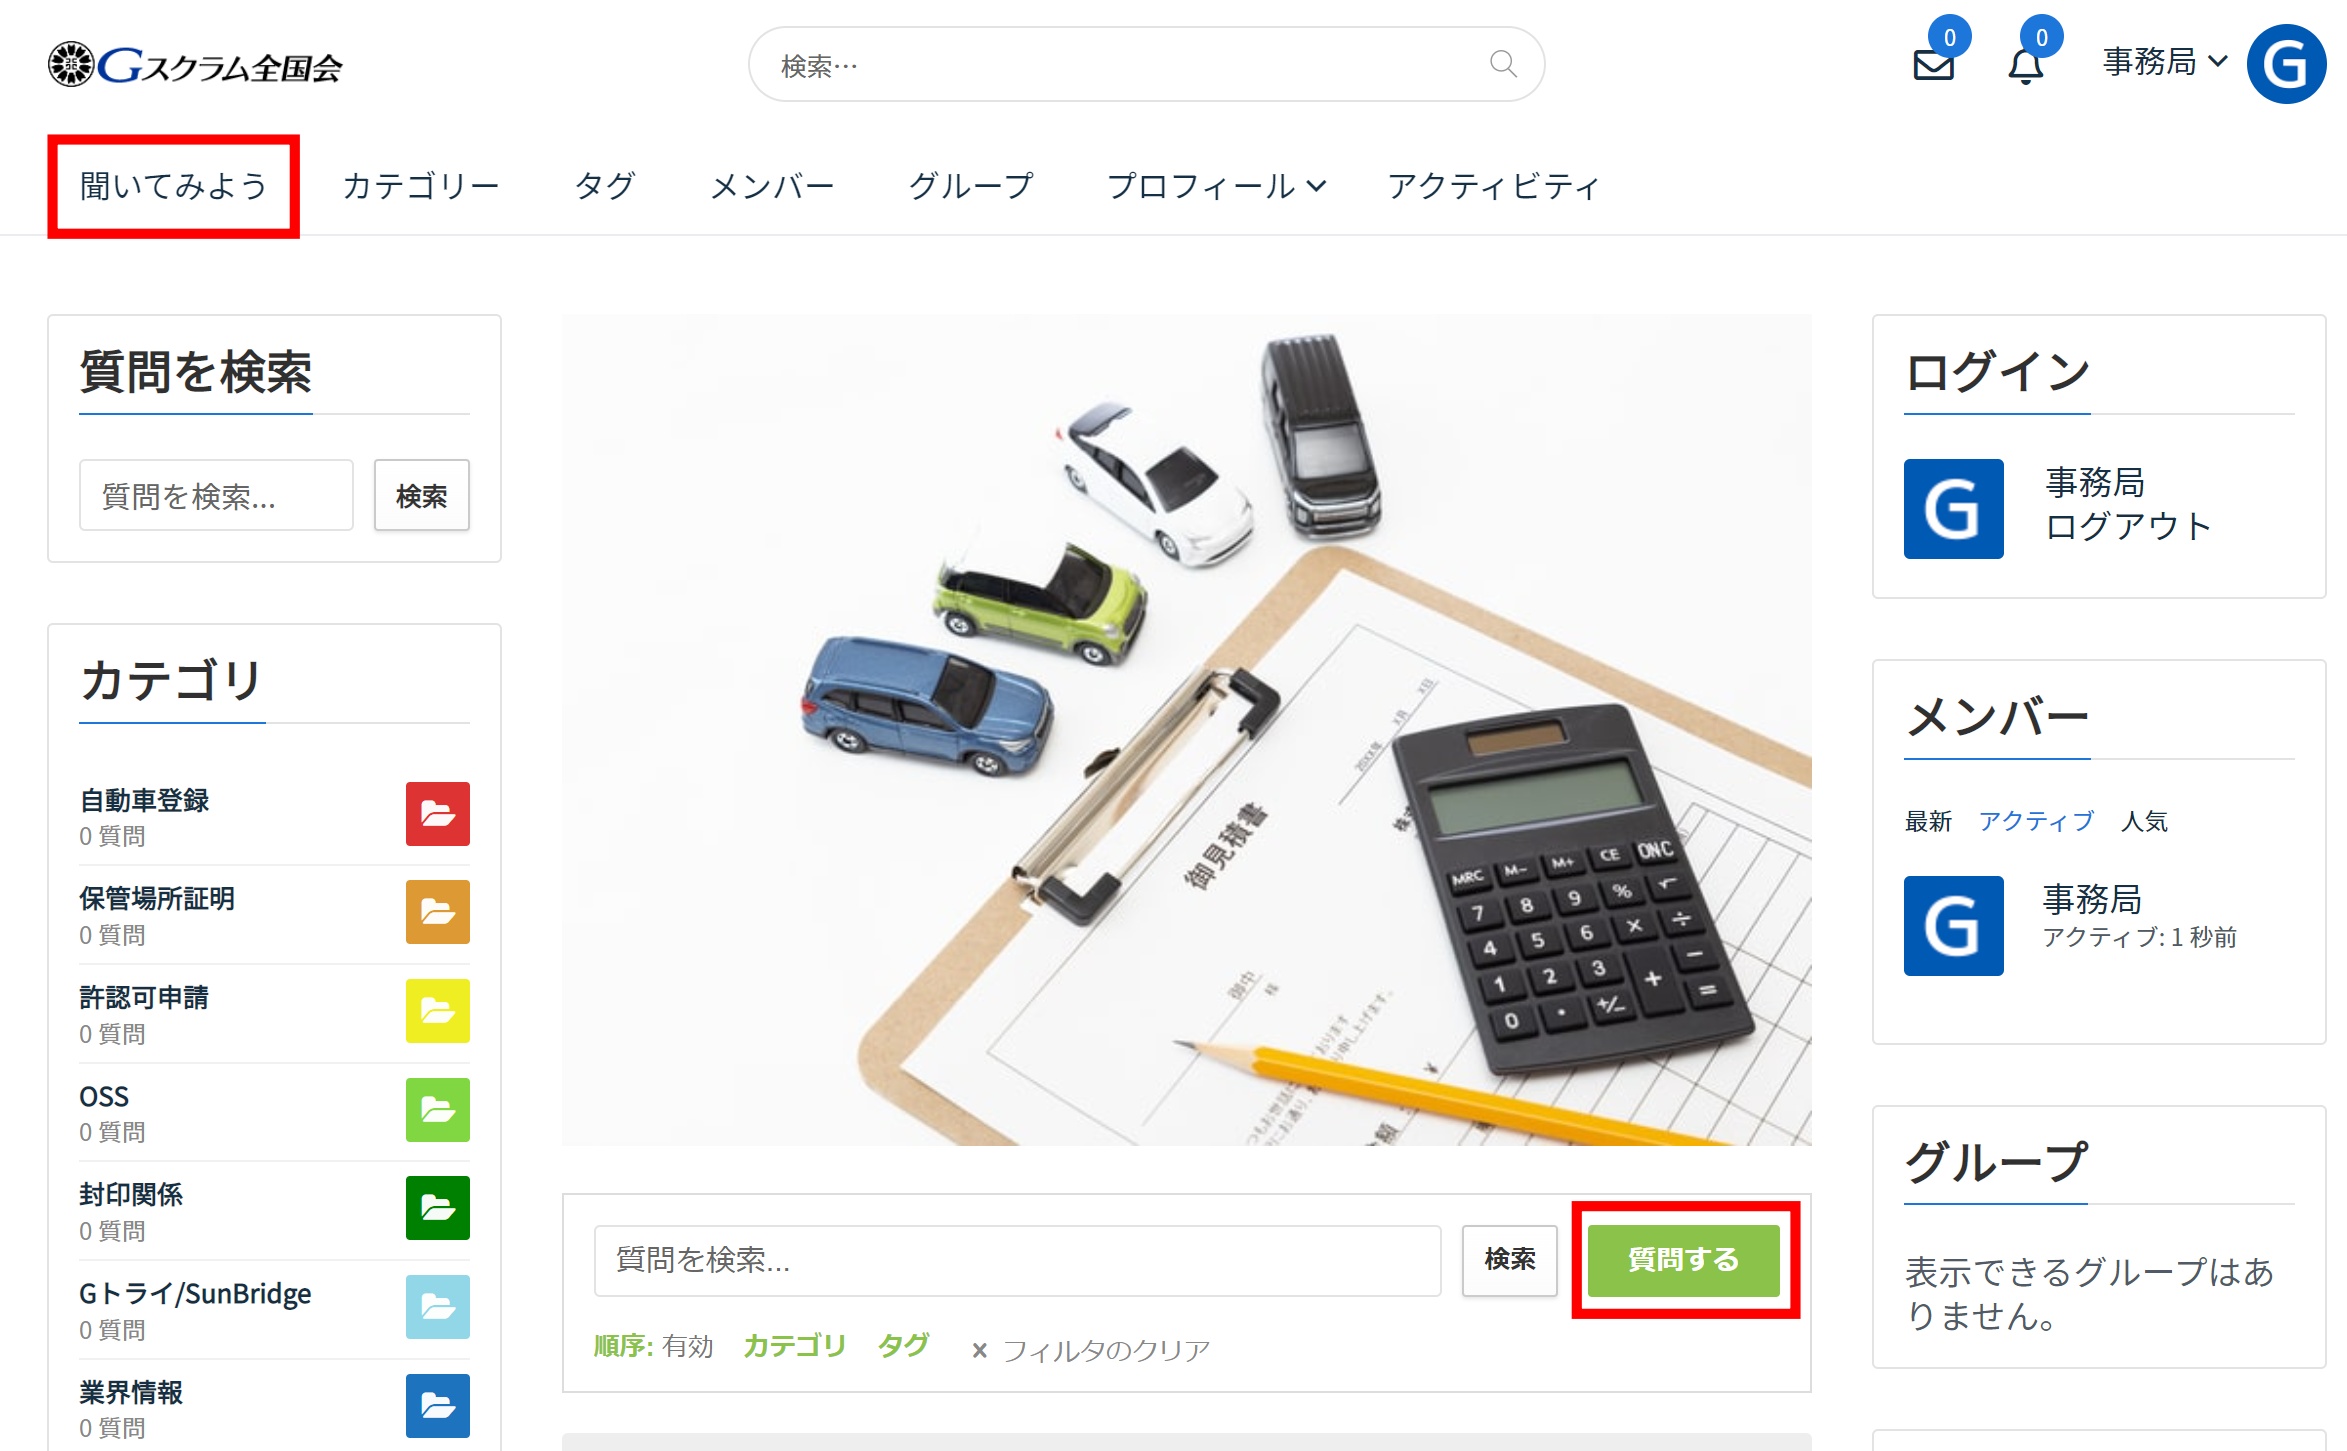The width and height of the screenshot is (2347, 1451).
Task: Go to the 聞いてみよう menu item
Action: click(x=173, y=186)
